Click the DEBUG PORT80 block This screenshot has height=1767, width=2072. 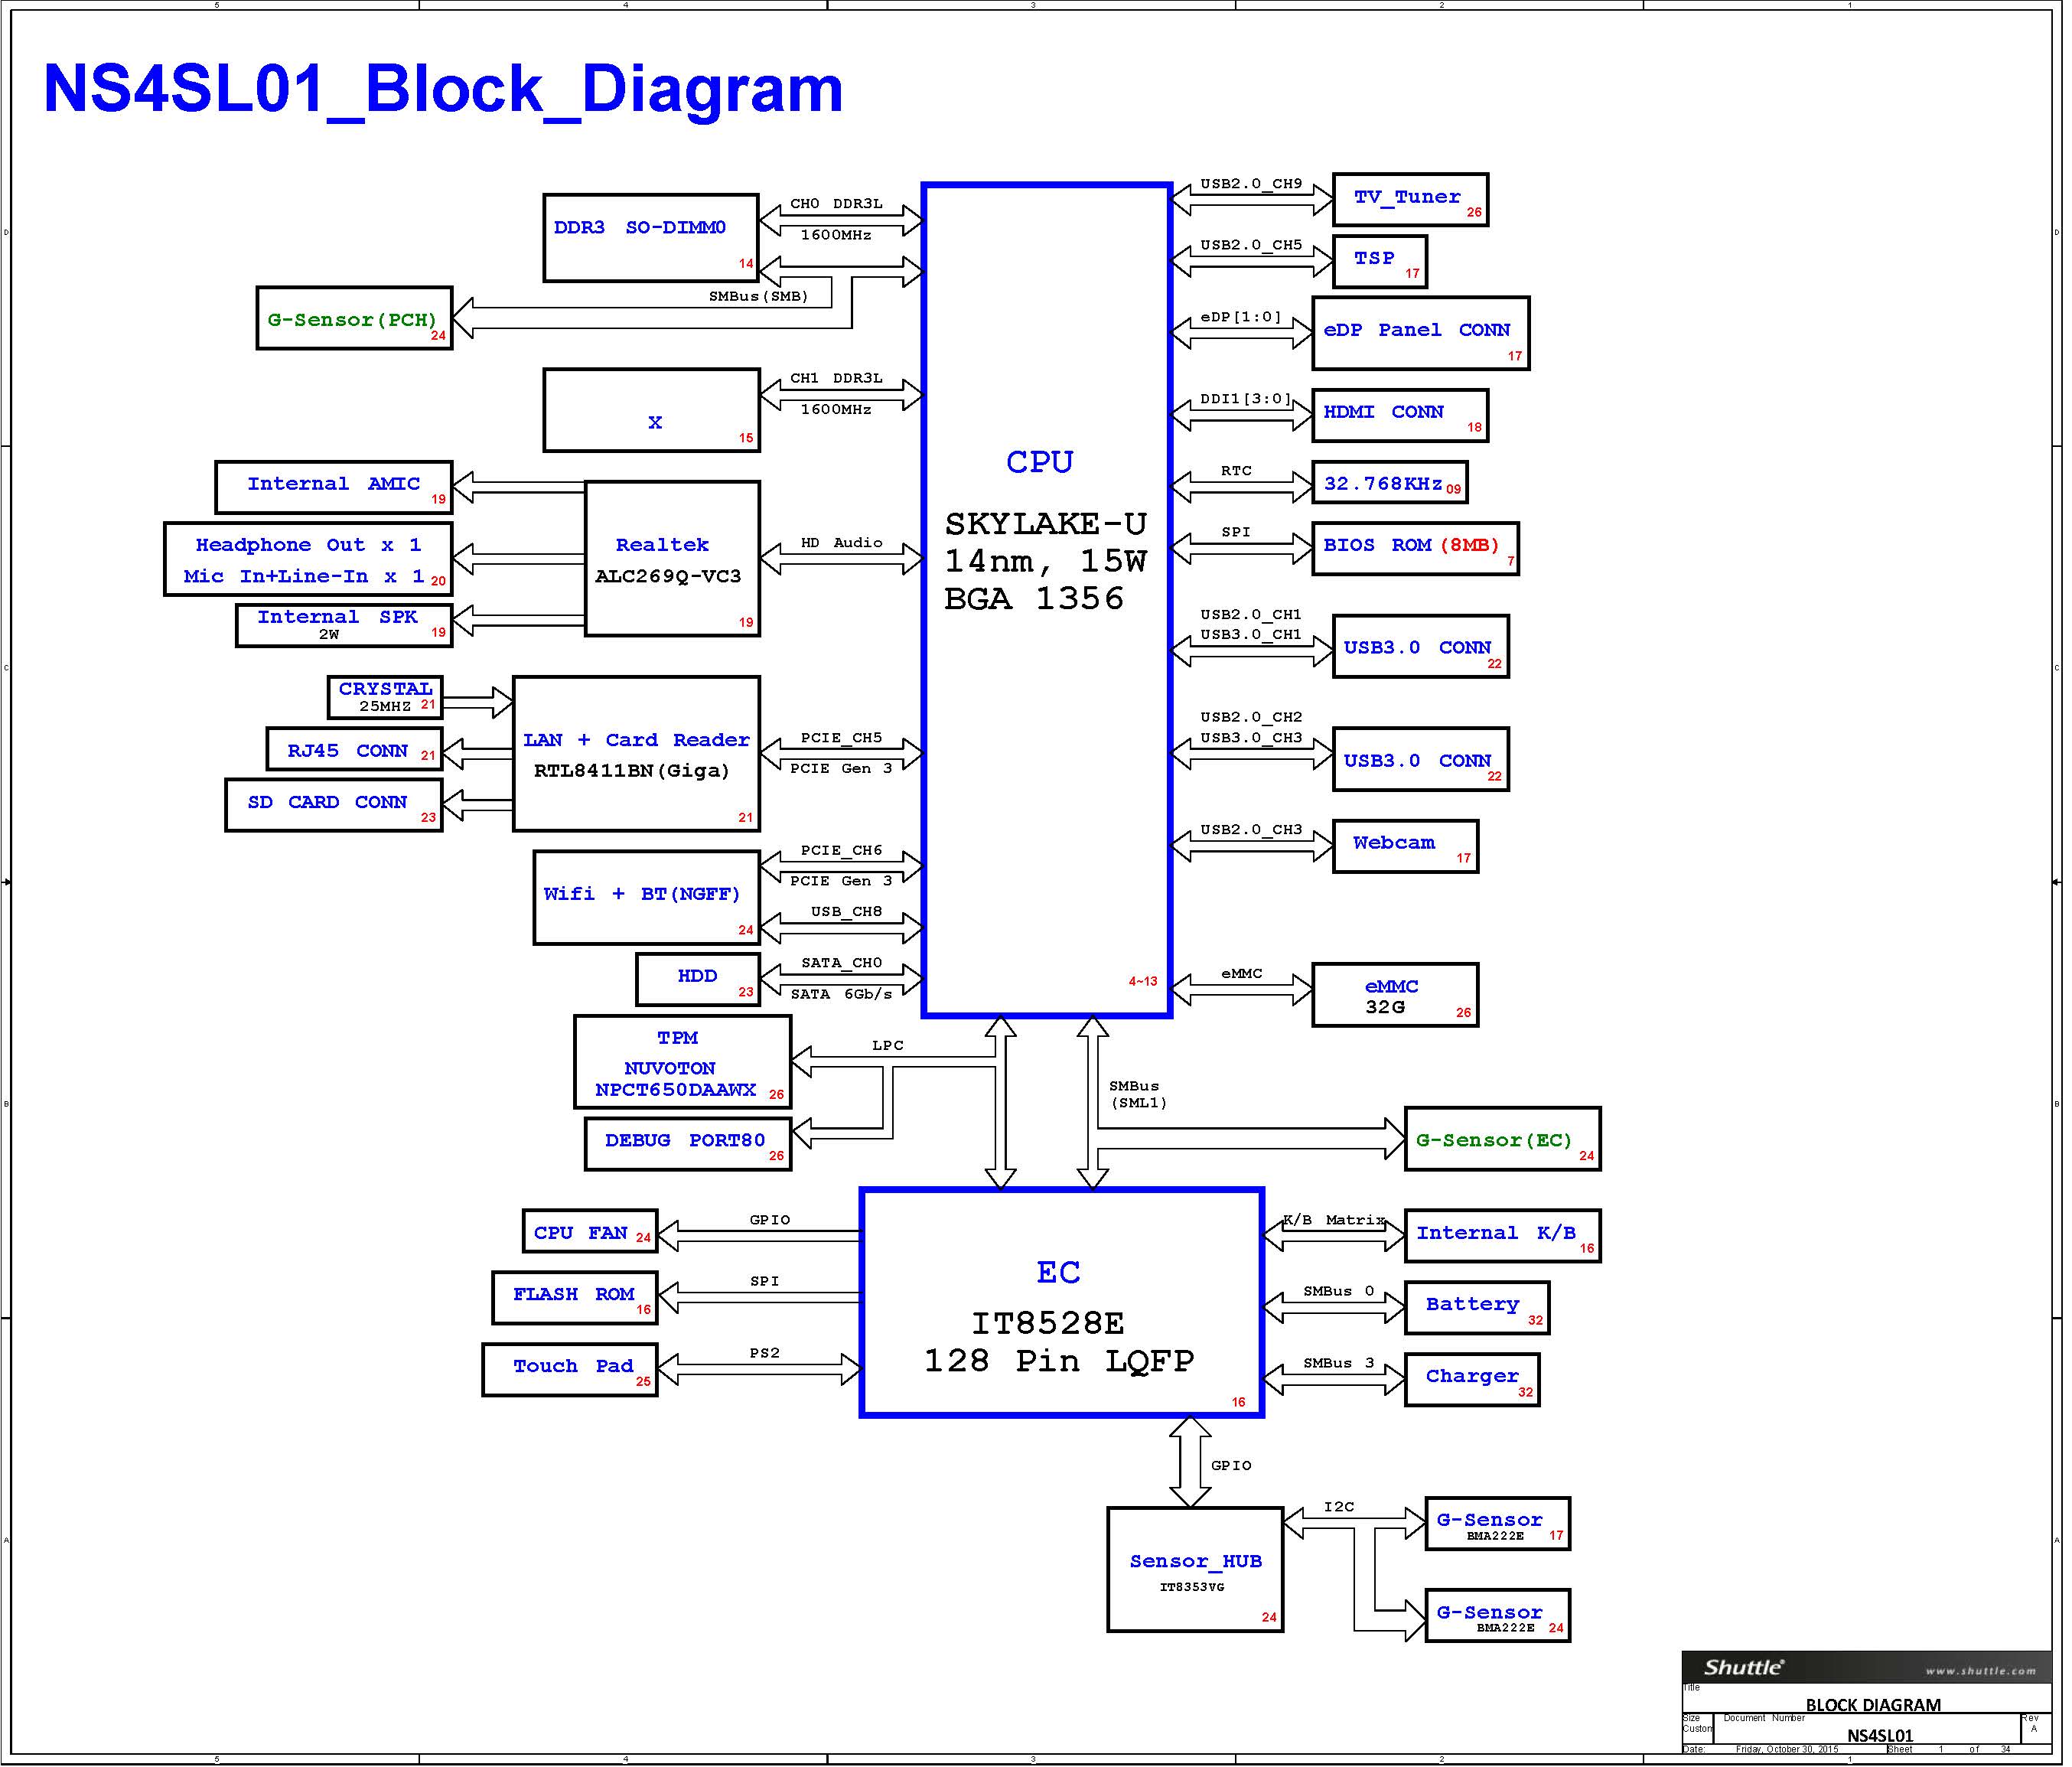pos(687,1144)
